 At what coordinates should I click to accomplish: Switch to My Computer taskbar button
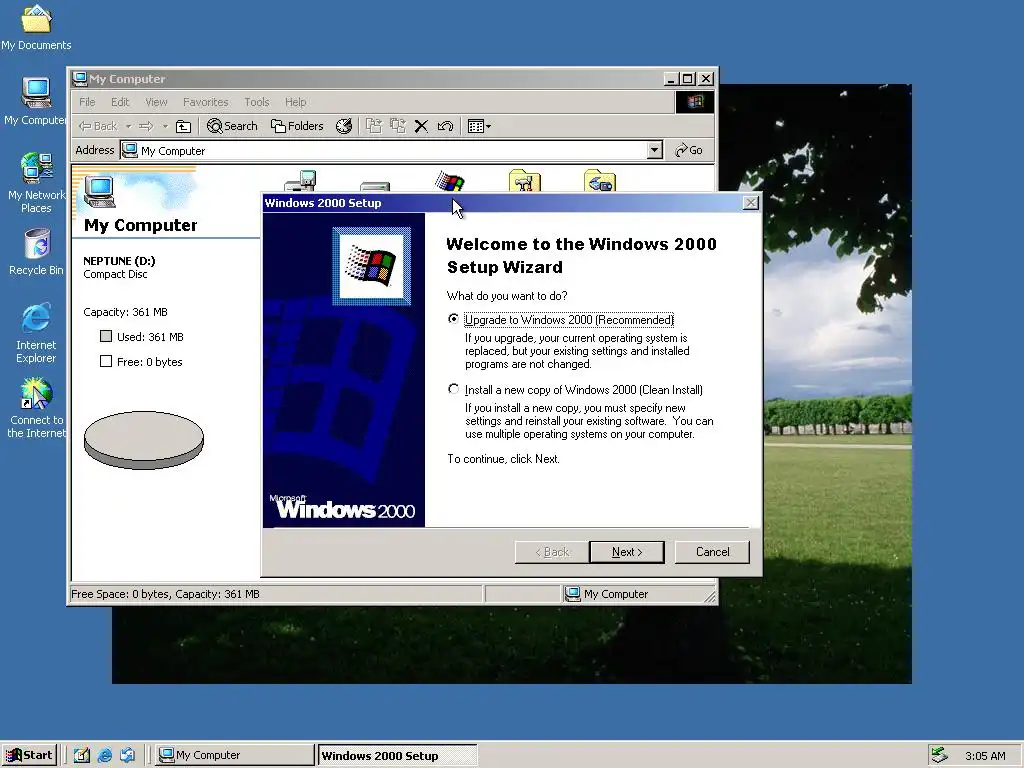236,755
